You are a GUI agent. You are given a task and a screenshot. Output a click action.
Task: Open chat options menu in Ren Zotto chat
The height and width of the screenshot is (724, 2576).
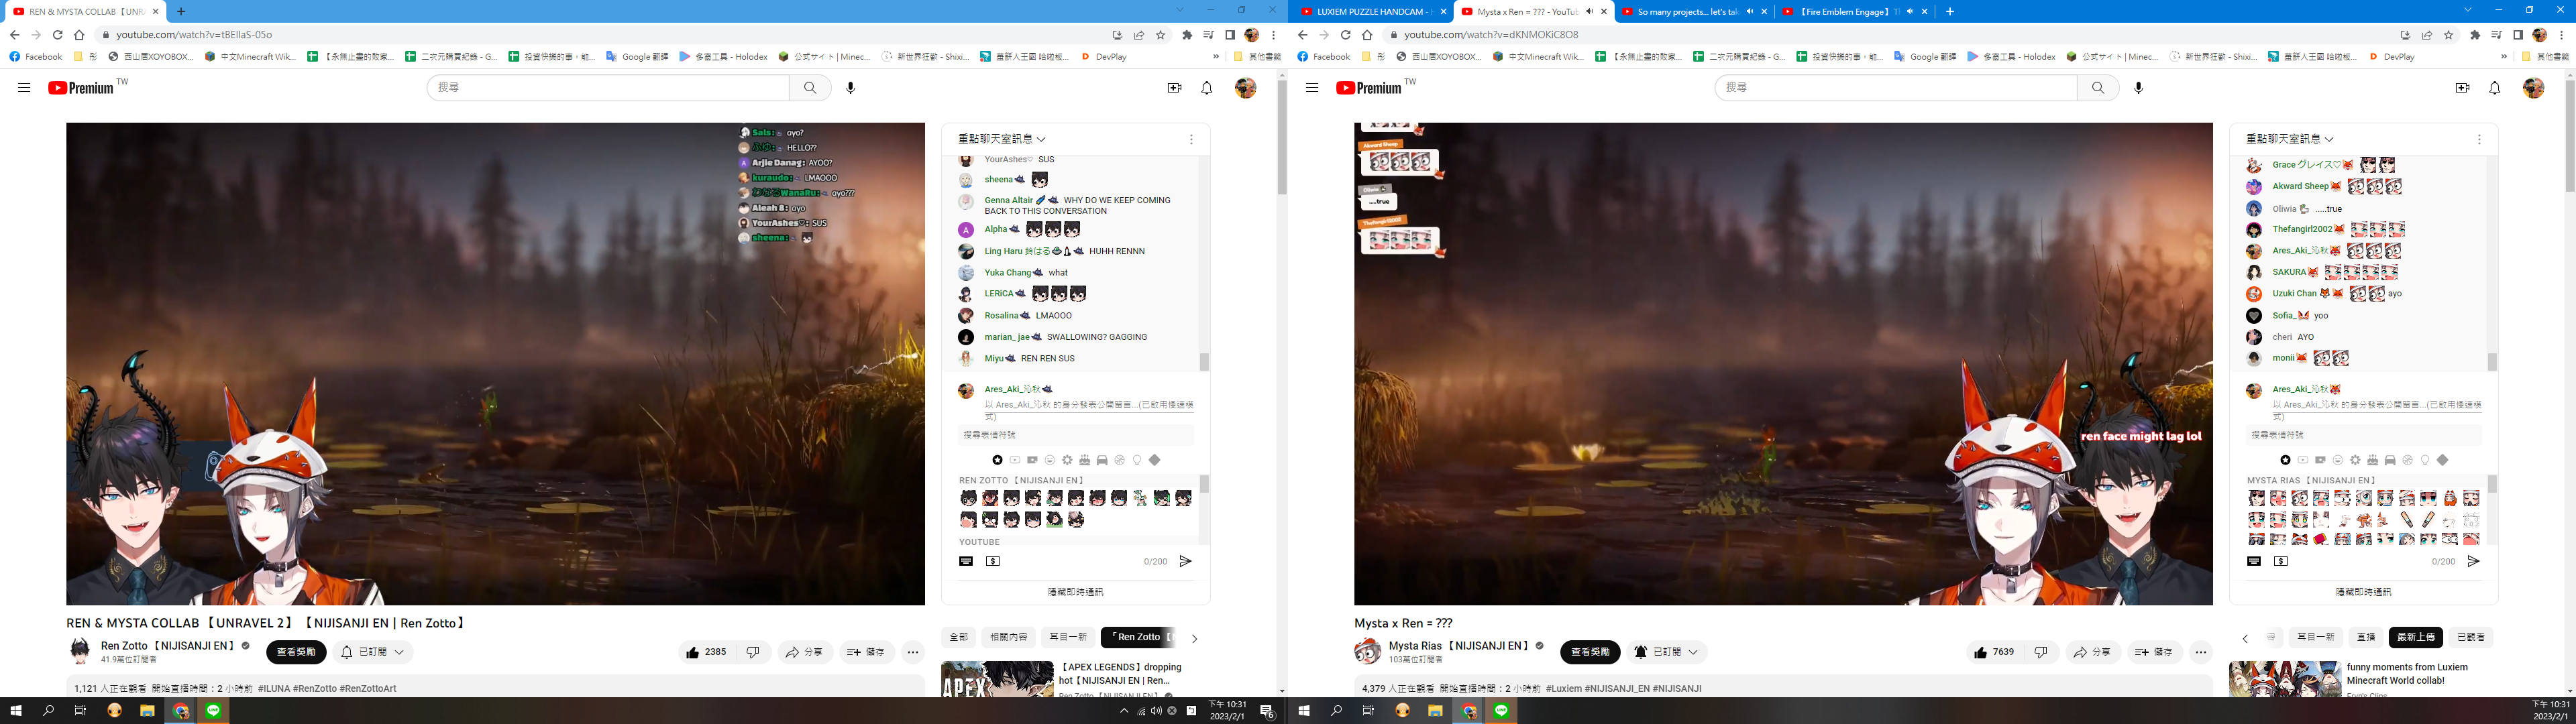tap(1191, 139)
